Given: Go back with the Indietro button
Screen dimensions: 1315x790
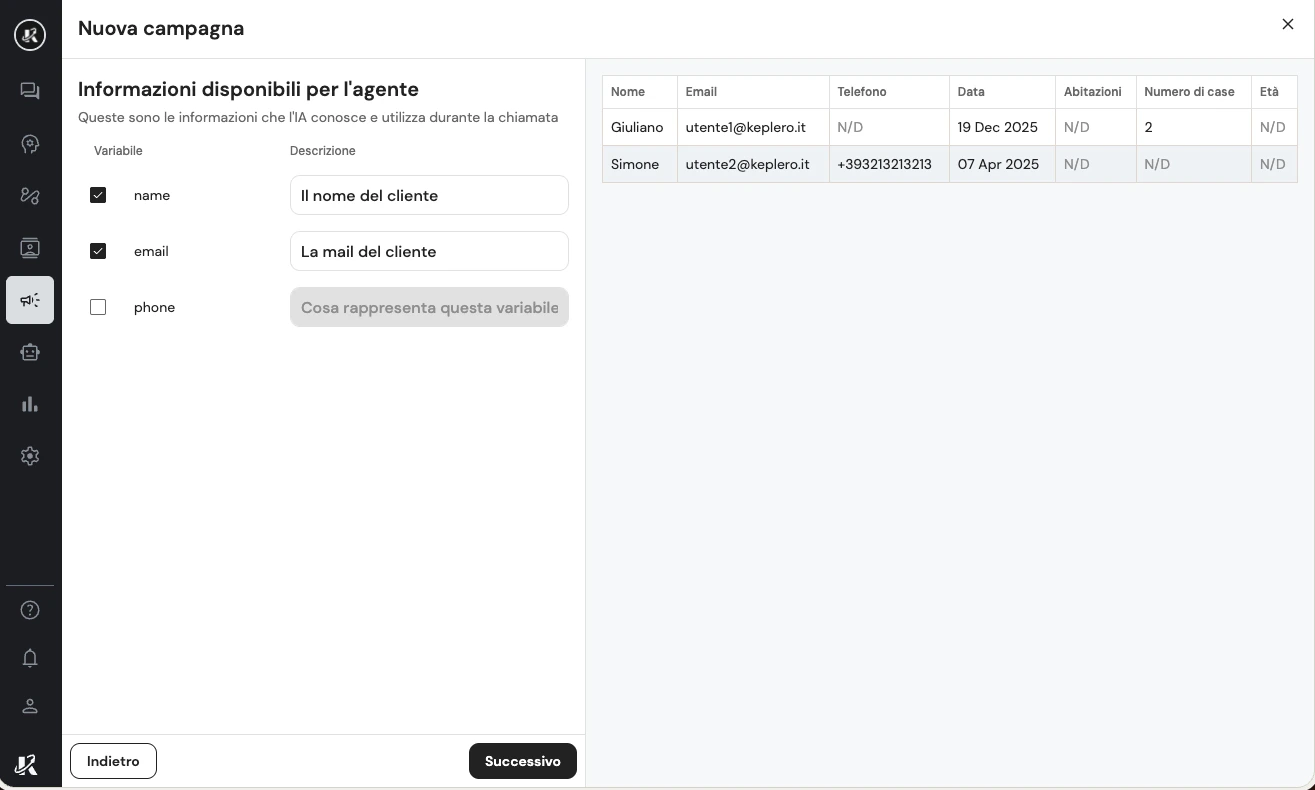Looking at the screenshot, I should tap(113, 761).
